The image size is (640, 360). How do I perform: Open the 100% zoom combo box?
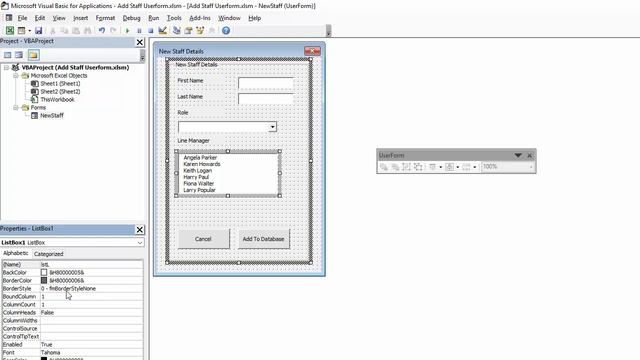508,167
